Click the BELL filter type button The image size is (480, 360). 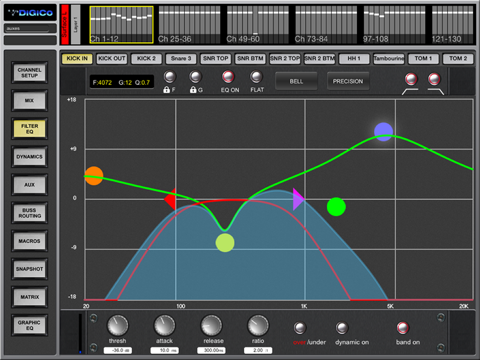tap(296, 81)
